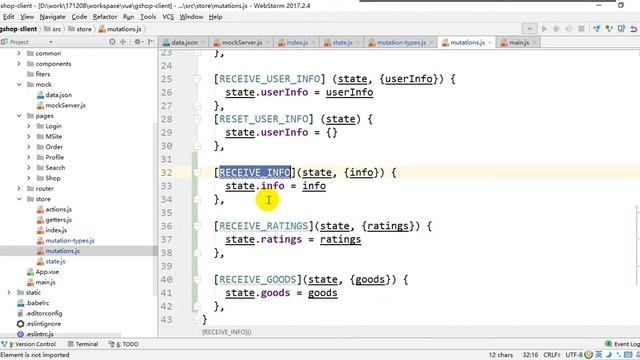Expand the components folder
Image resolution: width=640 pixels, height=360 pixels.
pos(19,64)
